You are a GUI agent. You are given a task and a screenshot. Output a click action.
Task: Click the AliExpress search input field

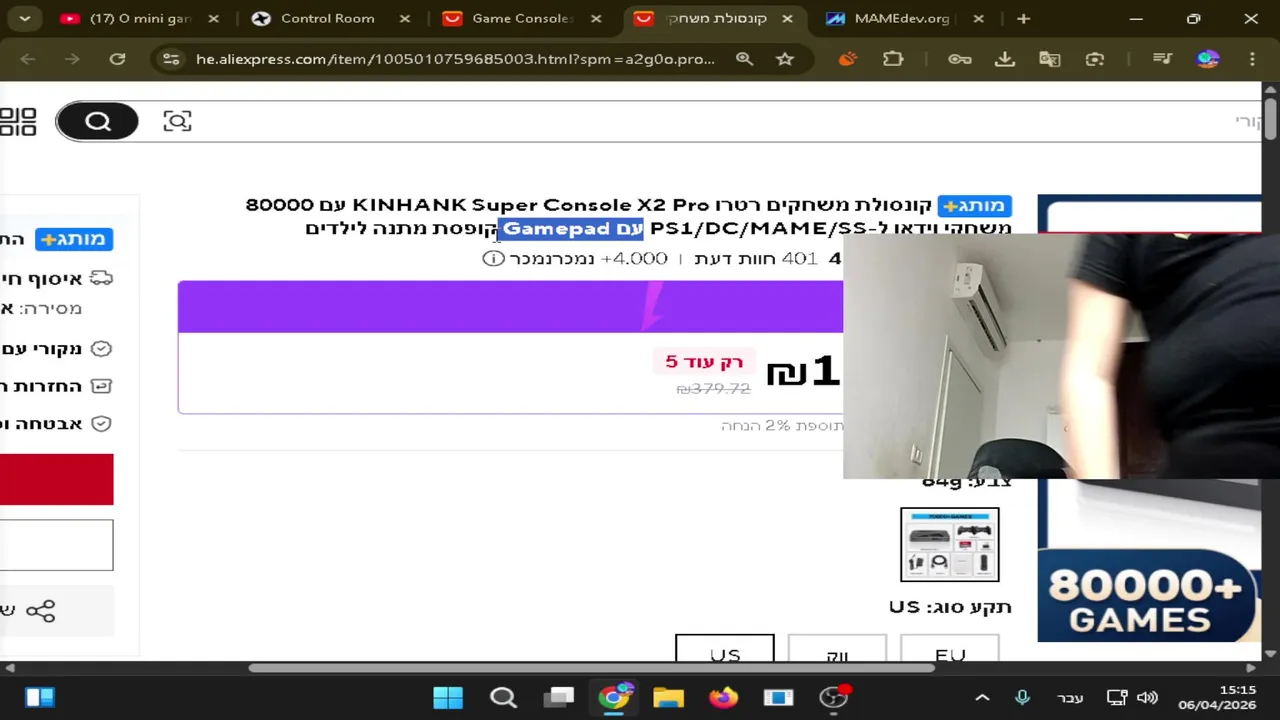click(725, 121)
